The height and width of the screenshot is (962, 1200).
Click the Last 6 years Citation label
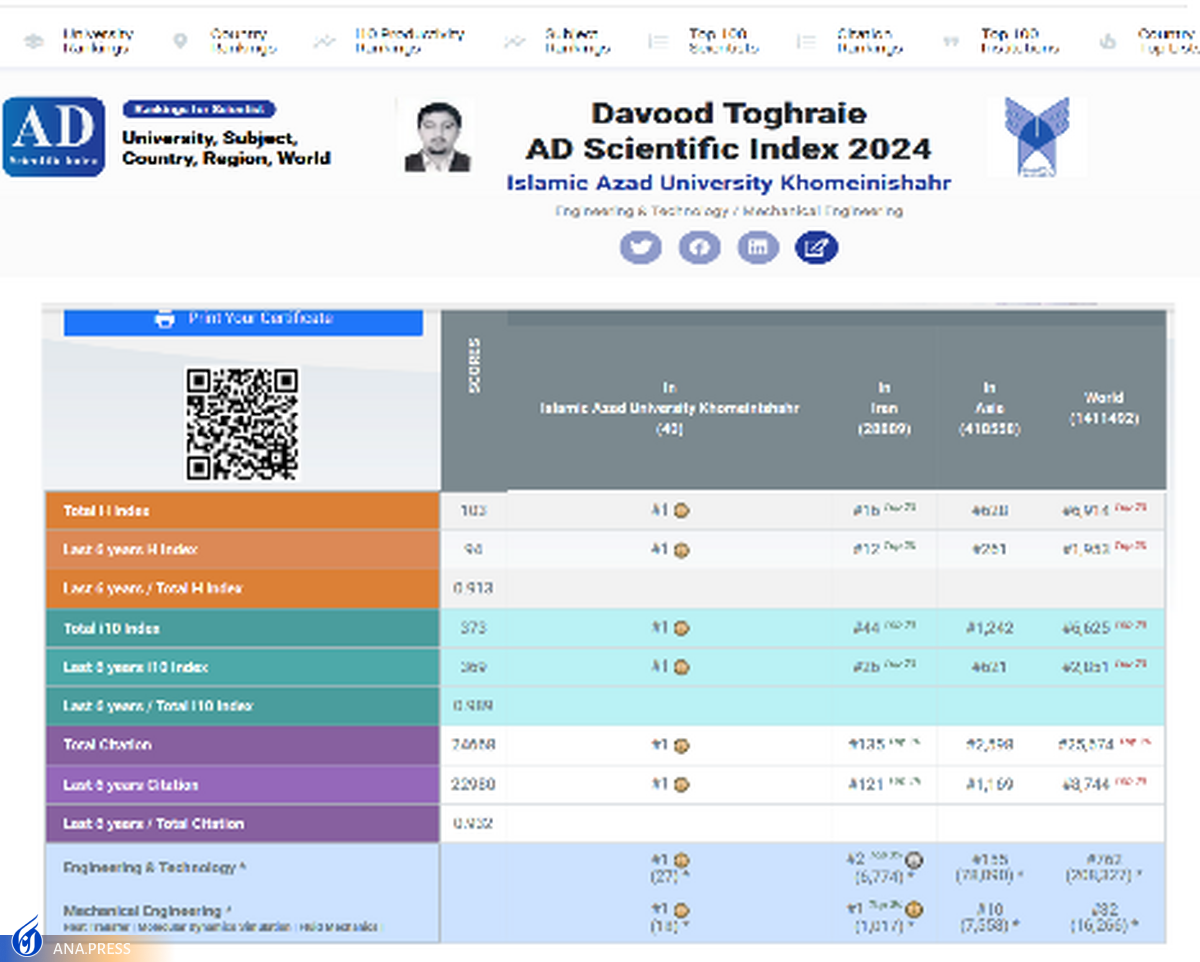(131, 785)
